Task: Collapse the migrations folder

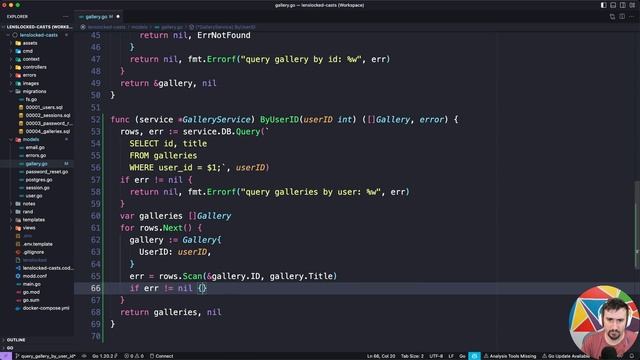Action: tap(34, 91)
